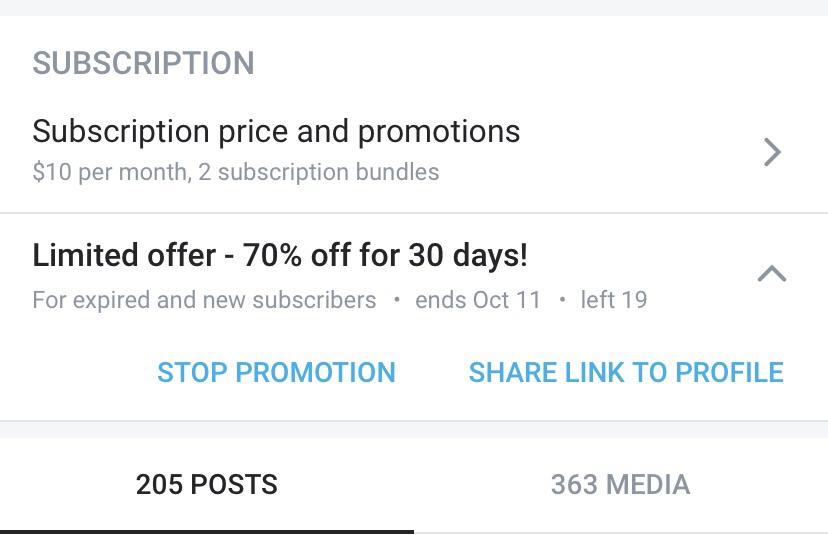The width and height of the screenshot is (828, 535).
Task: Collapse the Limited offer promotion details
Action: click(771, 274)
